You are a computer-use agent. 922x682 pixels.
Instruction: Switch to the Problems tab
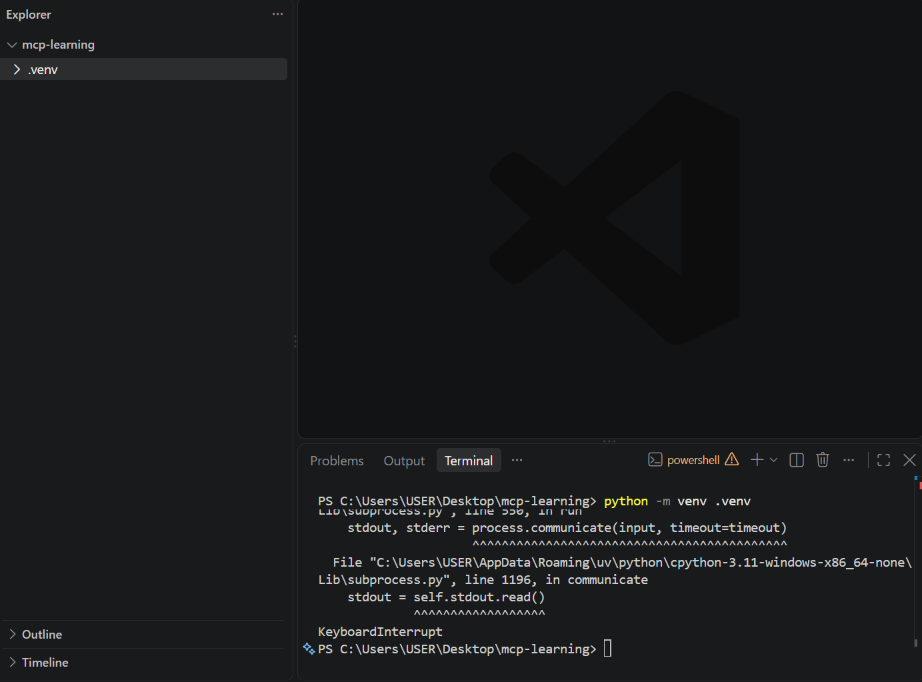click(337, 460)
